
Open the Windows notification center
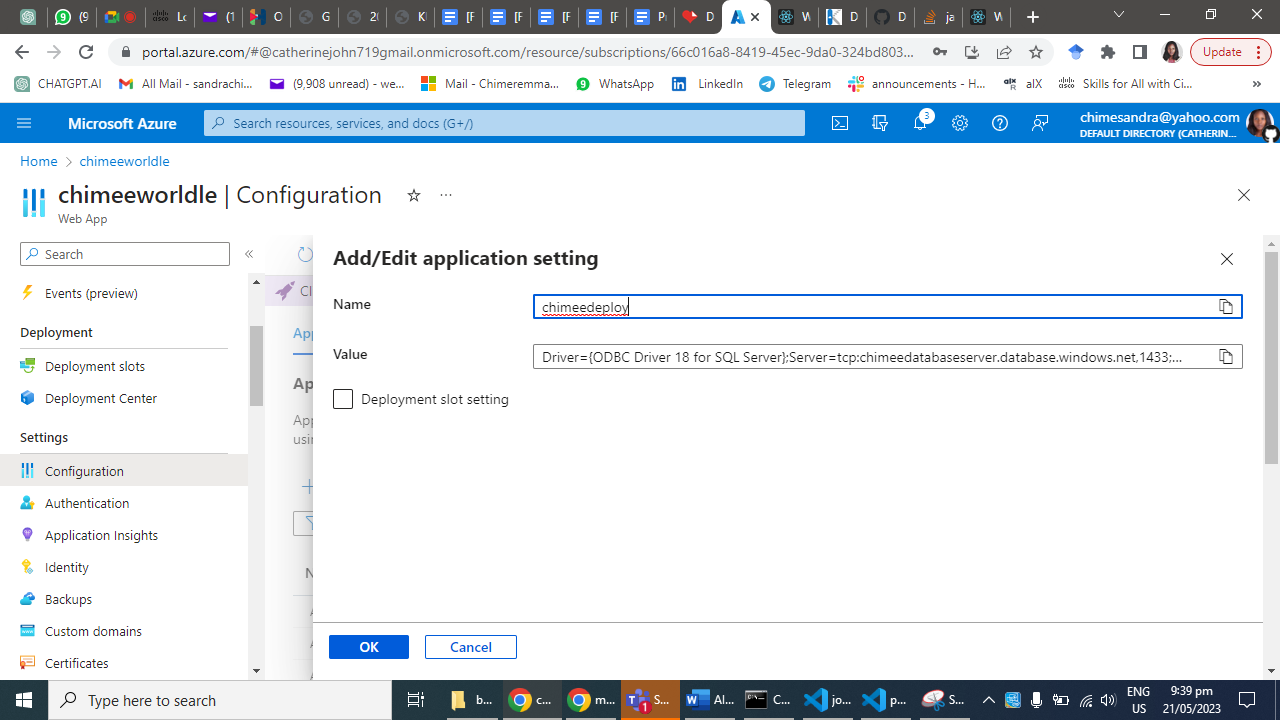click(x=1247, y=700)
